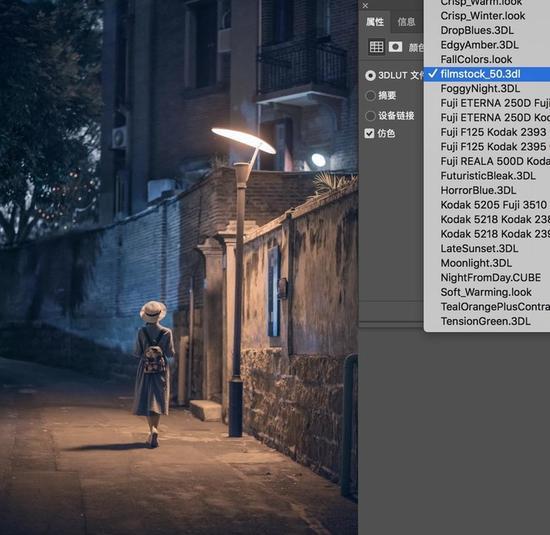
Task: Select Kodak 5218 Kodak 238x entry
Action: (487, 220)
